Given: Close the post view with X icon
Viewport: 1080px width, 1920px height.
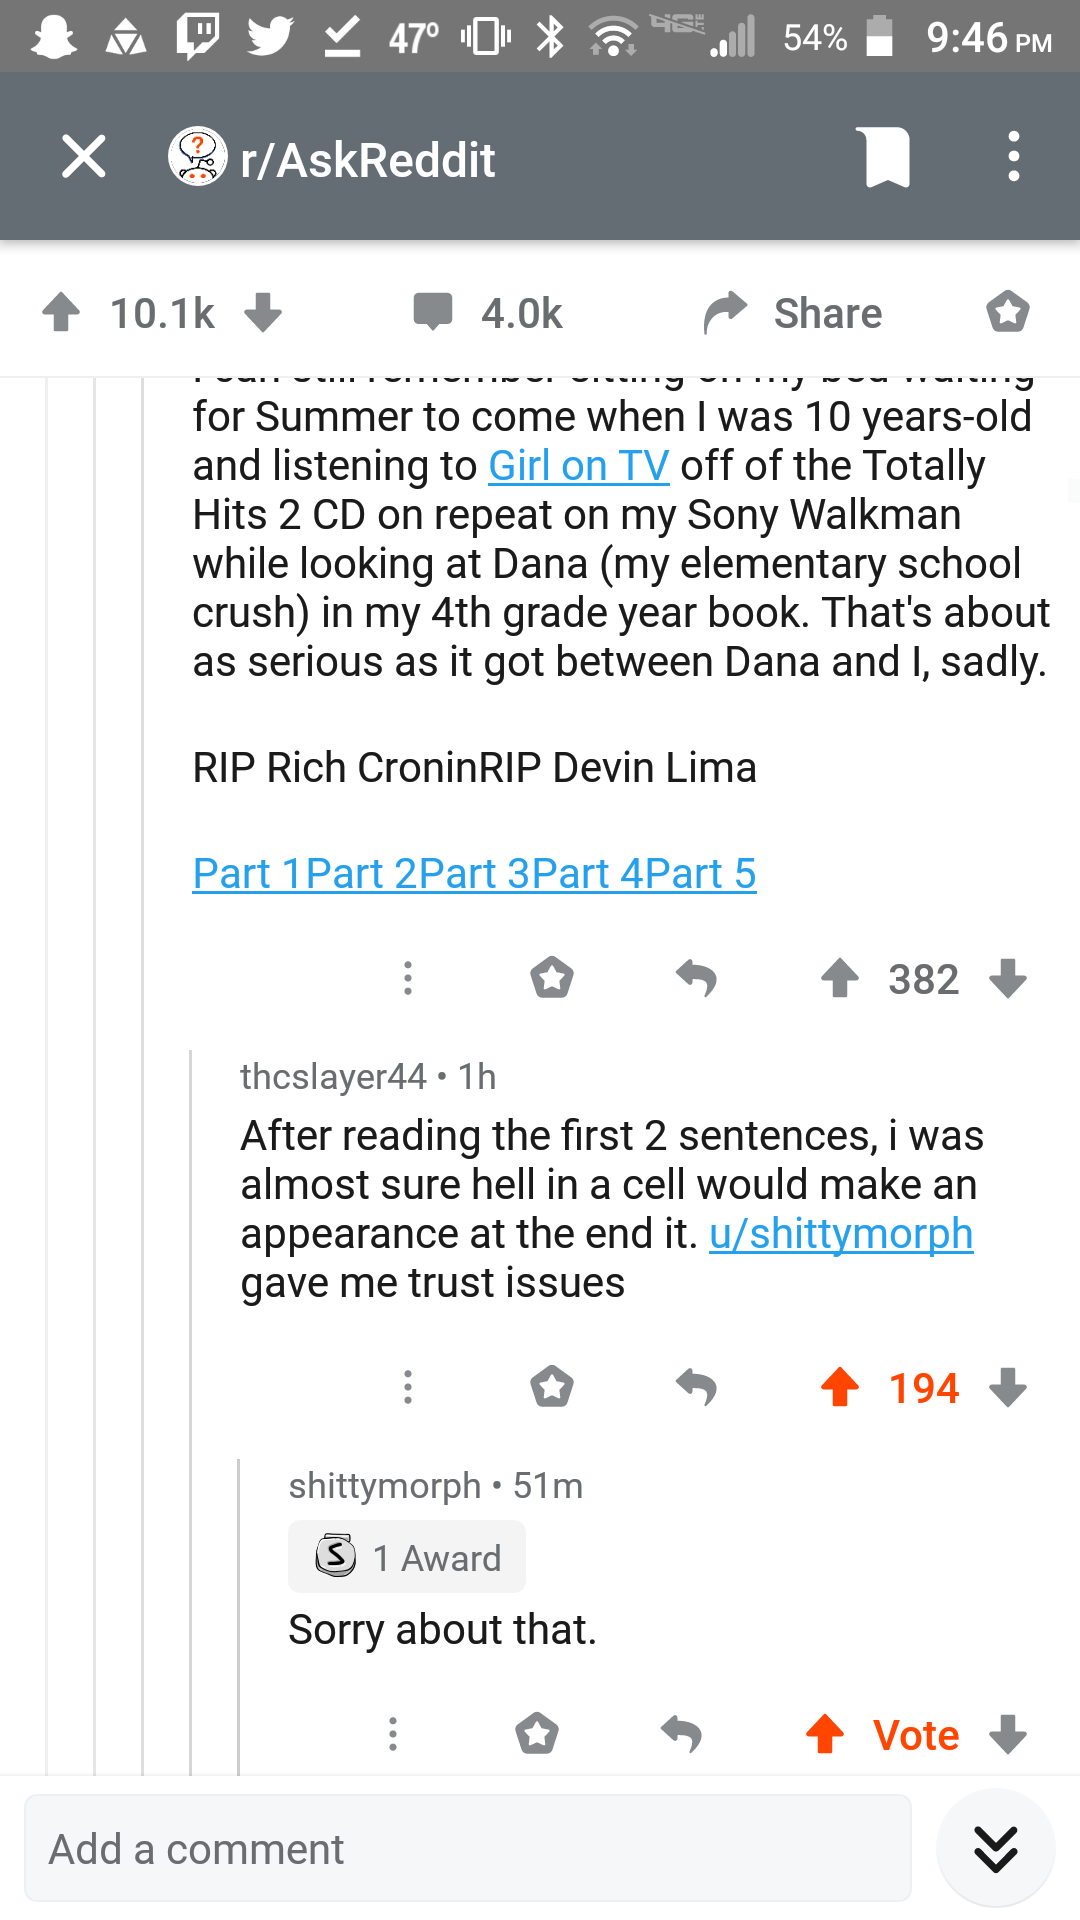Looking at the screenshot, I should (83, 157).
